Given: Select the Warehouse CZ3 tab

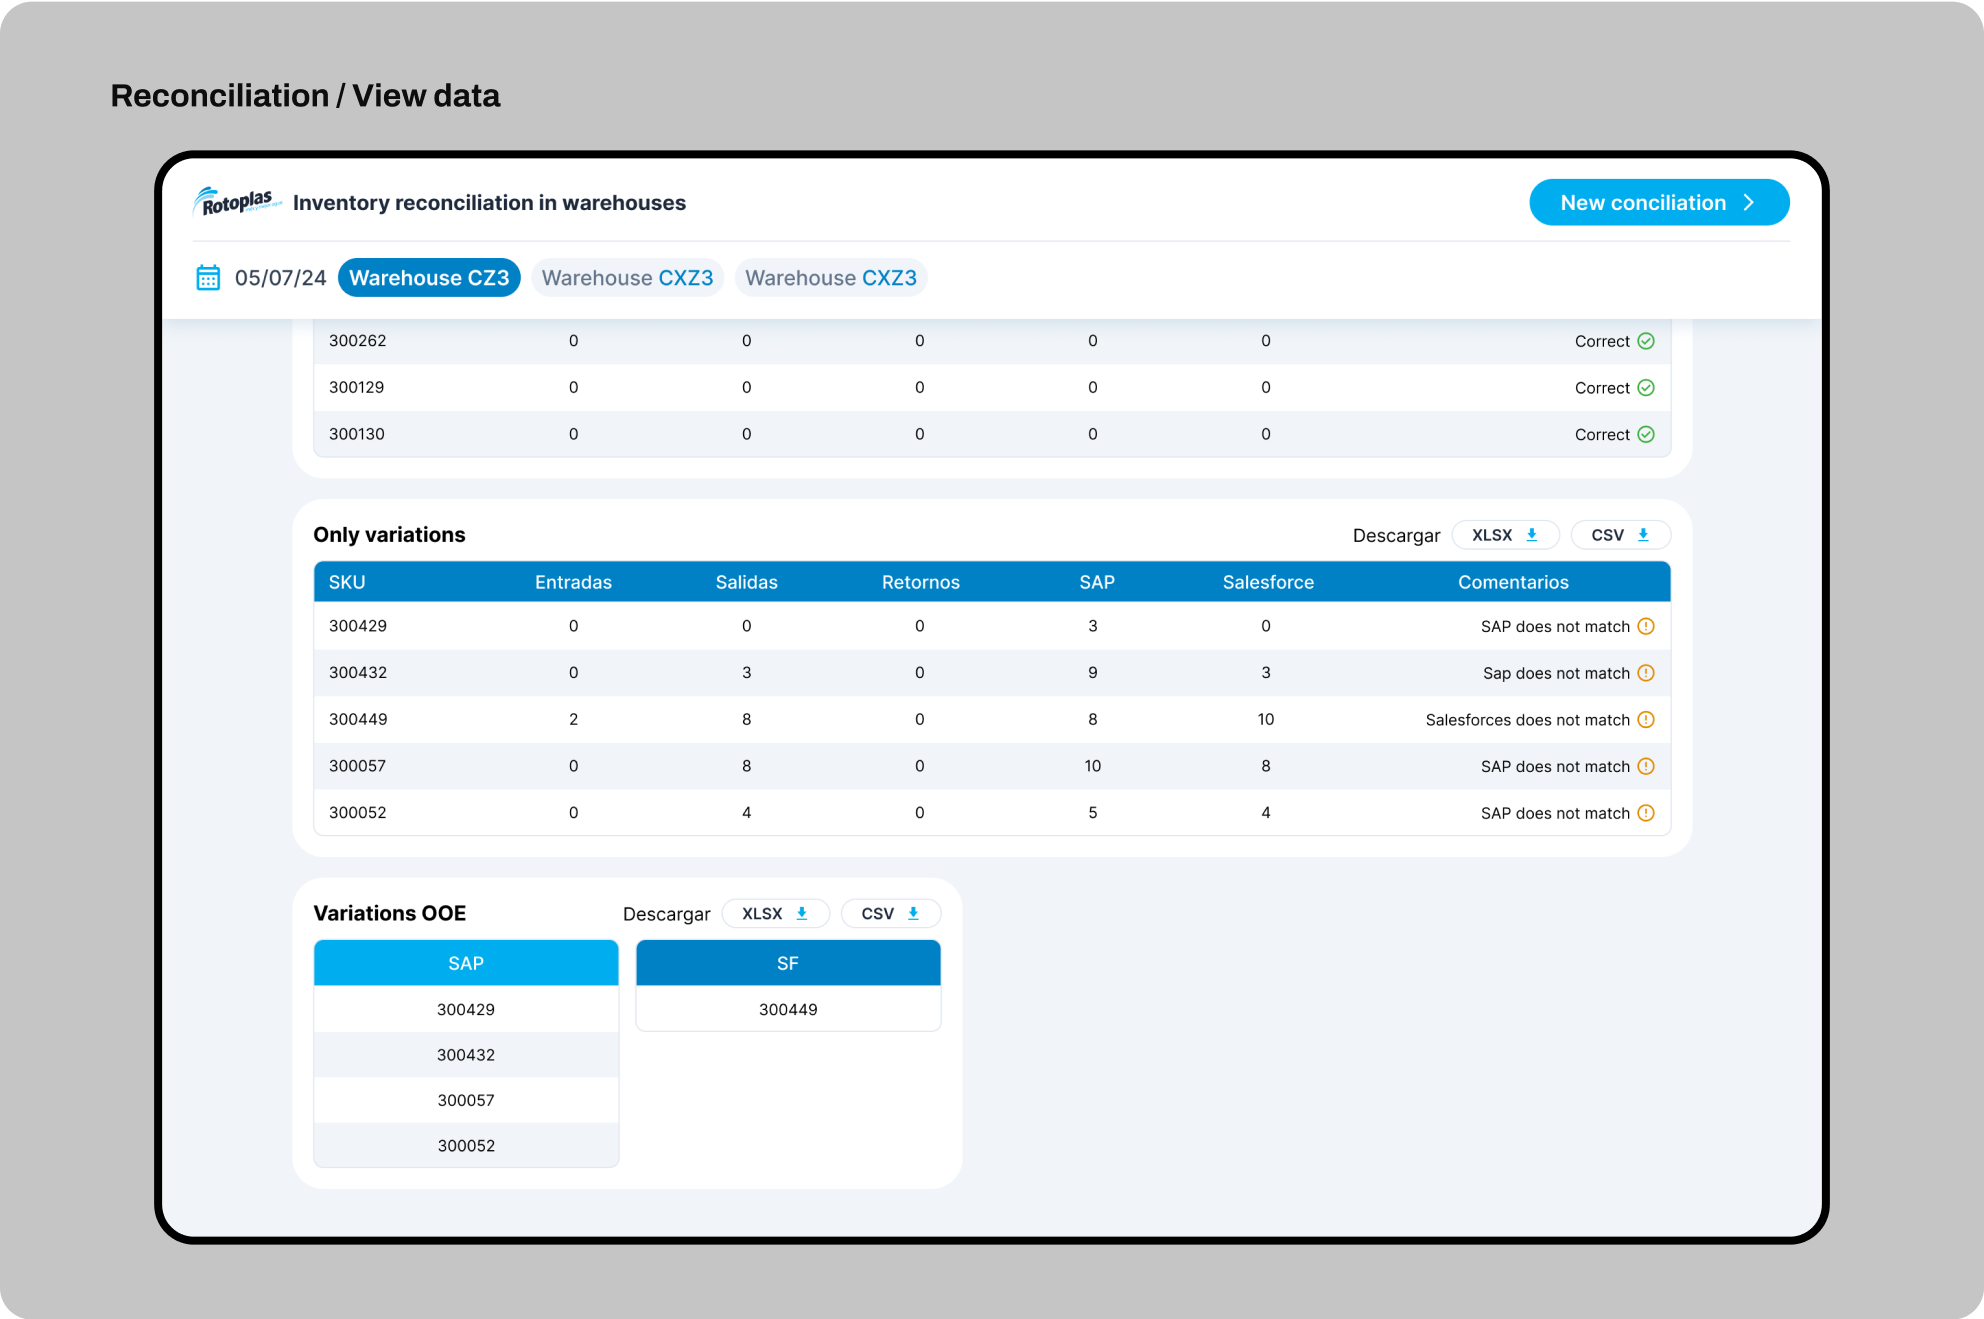Looking at the screenshot, I should [x=429, y=278].
